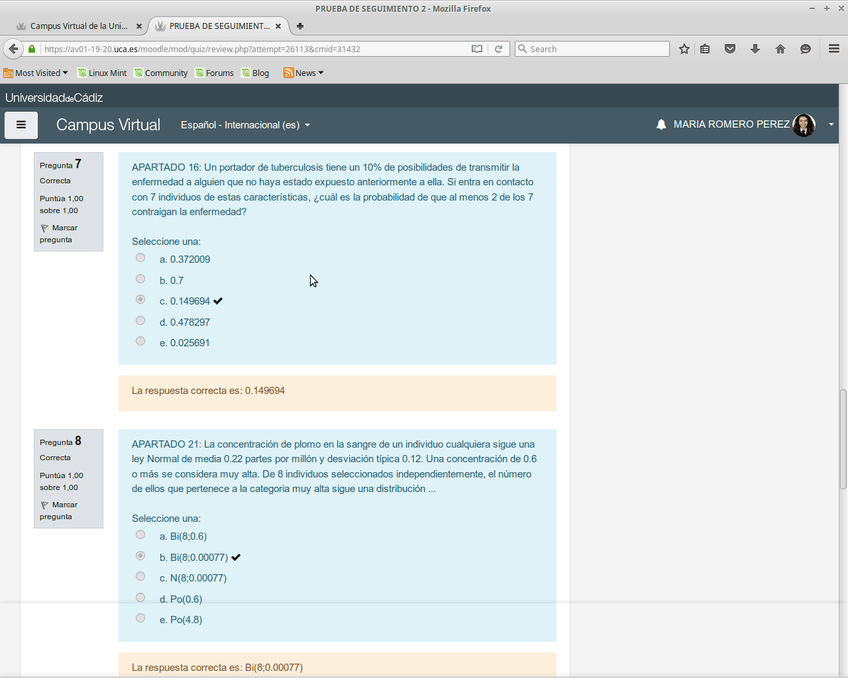This screenshot has width=848, height=678.
Task: Open the Español - Internacional language dropdown
Action: tap(245, 125)
